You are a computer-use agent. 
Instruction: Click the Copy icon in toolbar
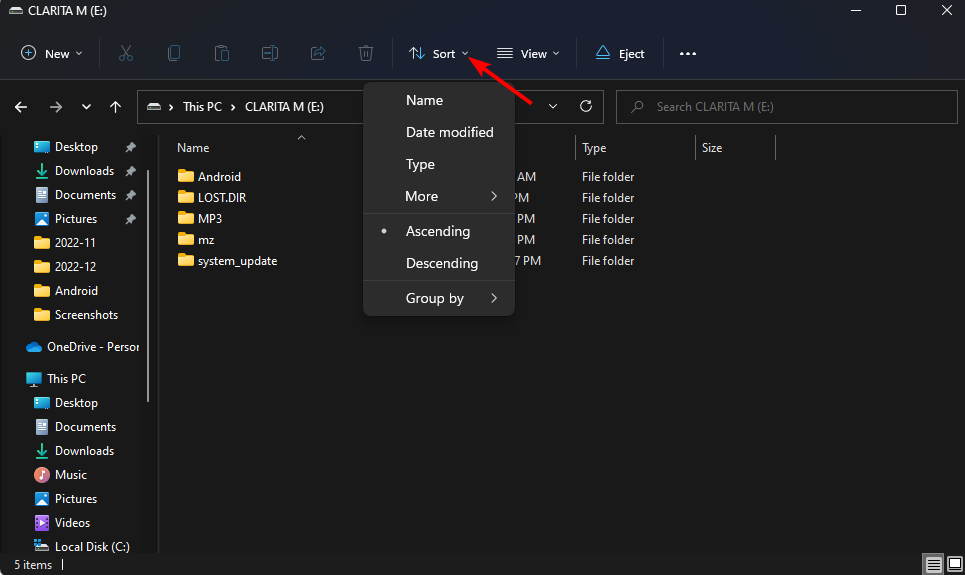coord(174,54)
